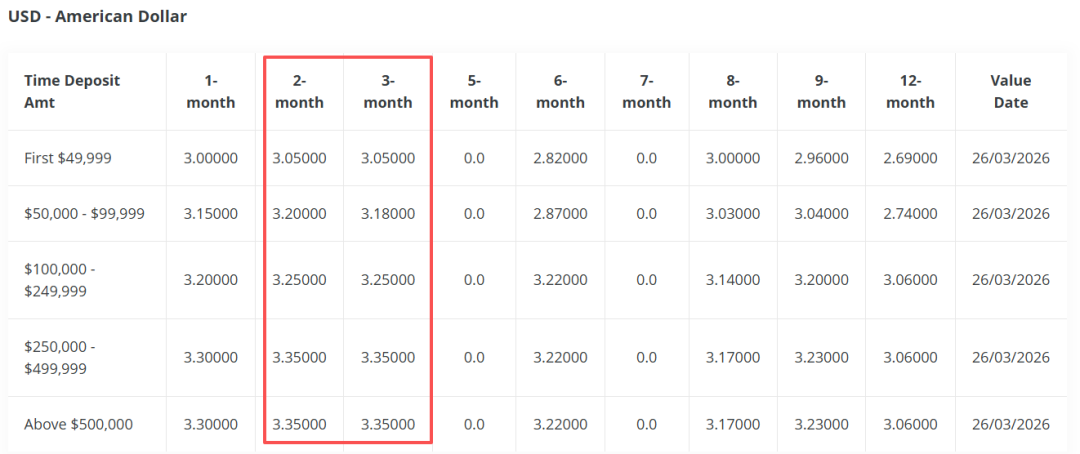1080x454 pixels.
Task: Select the Time Deposit Amt column header
Action: pos(72,91)
